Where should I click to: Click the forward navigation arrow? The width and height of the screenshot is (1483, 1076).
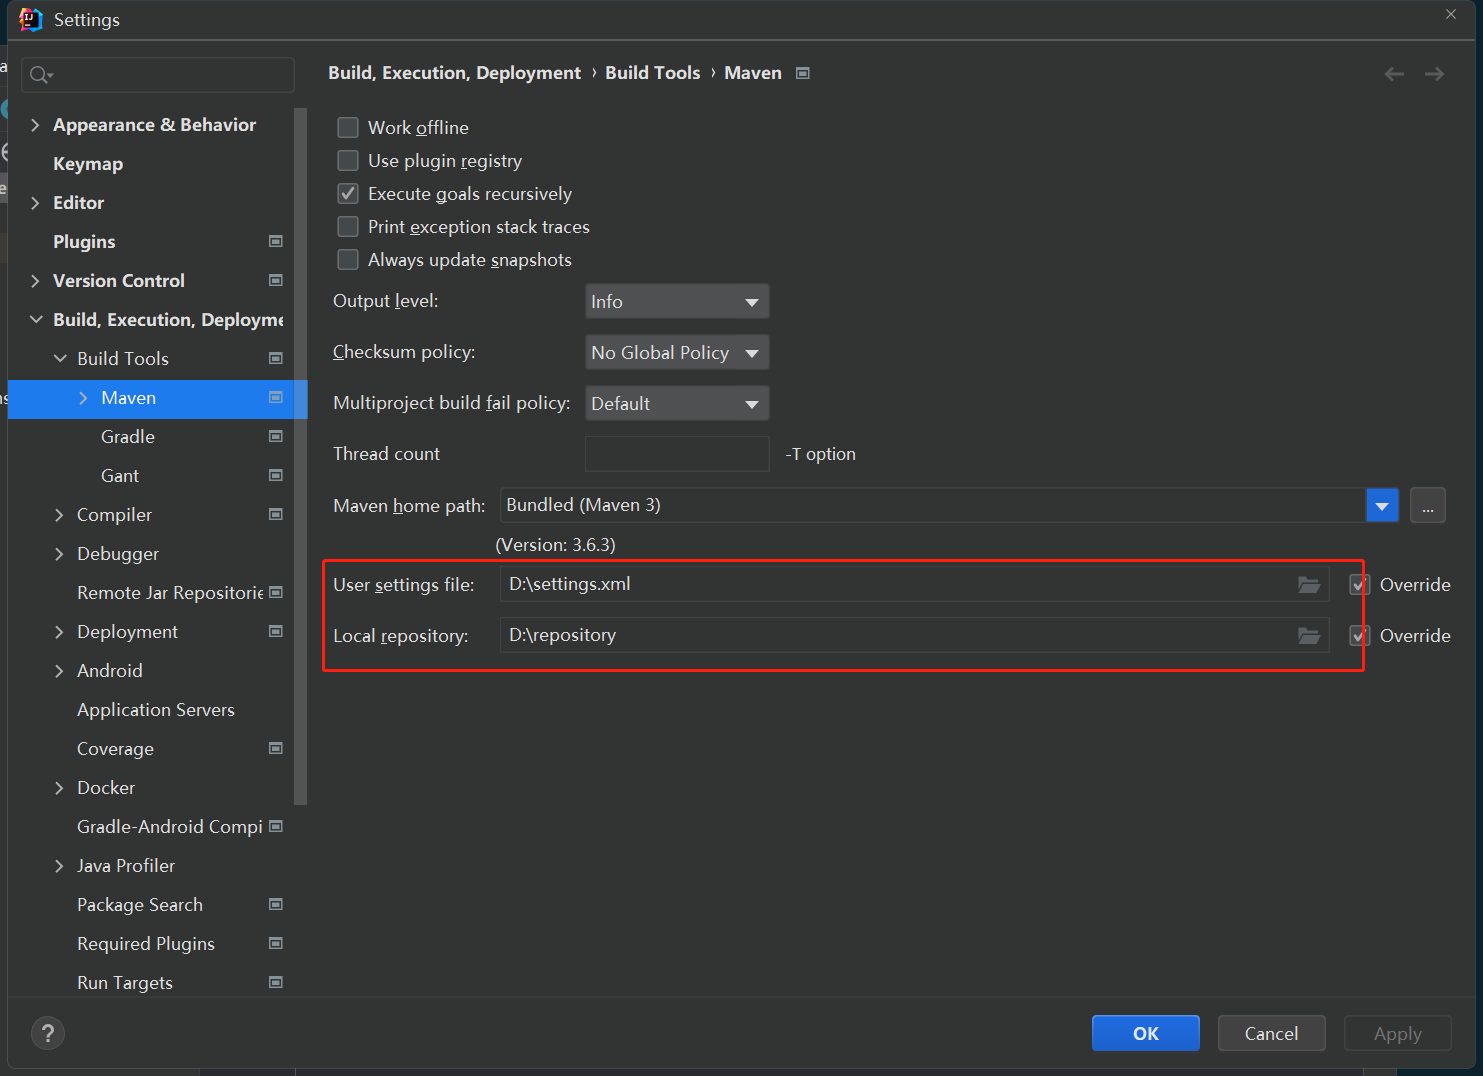tap(1434, 74)
